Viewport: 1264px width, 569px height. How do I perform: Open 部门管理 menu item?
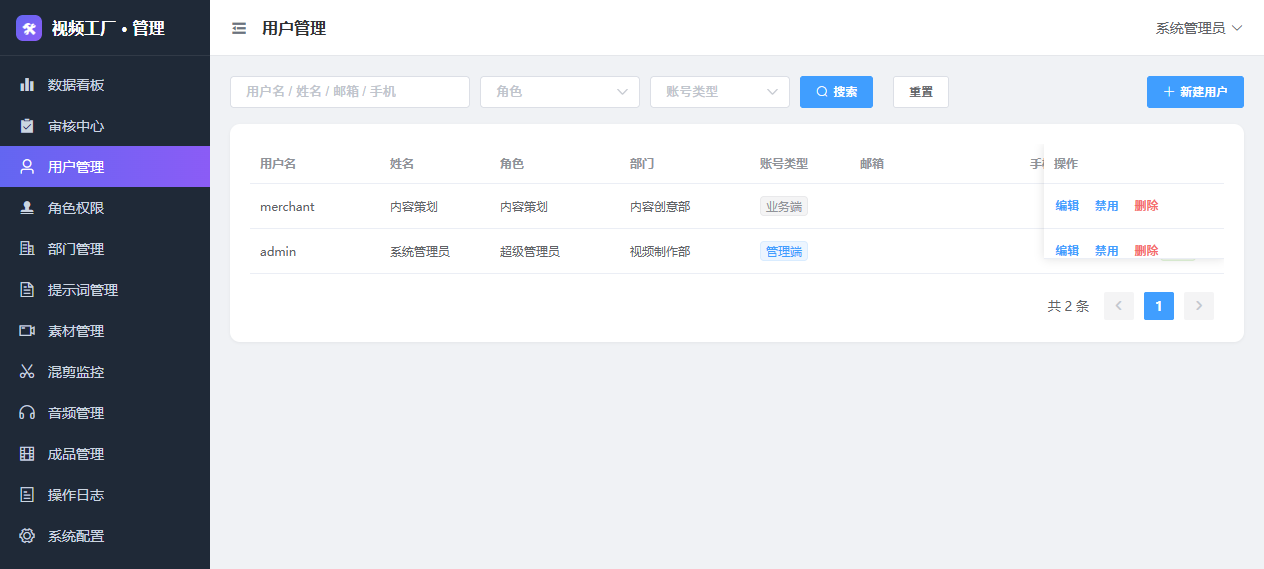coord(105,249)
